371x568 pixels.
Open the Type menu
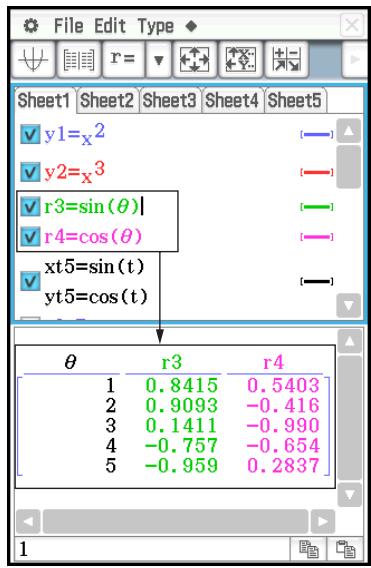tap(156, 27)
